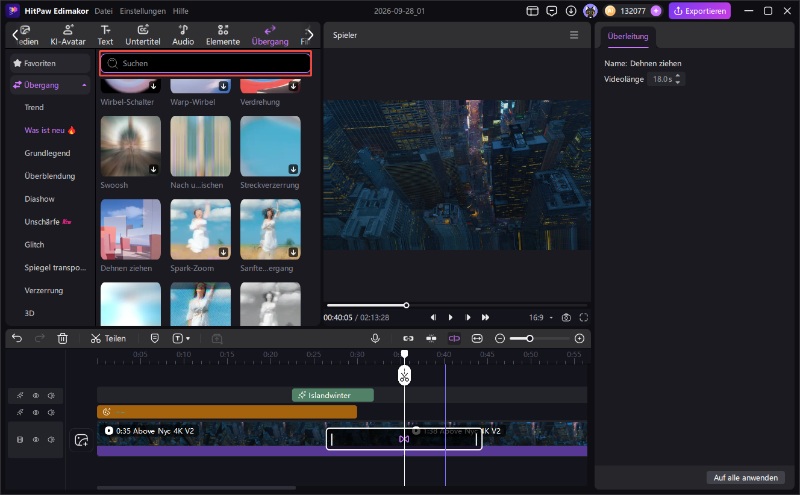
Task: Select the Swoosh transition thumbnail
Action: coord(131,146)
